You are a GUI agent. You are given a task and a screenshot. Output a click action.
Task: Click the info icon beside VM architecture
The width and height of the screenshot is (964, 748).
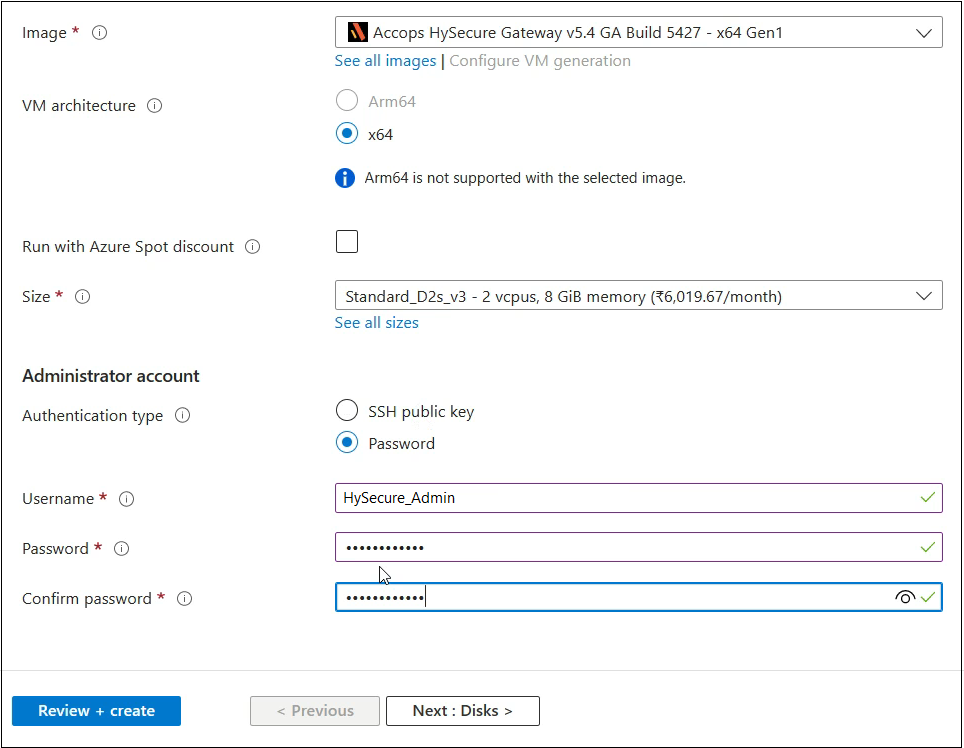point(154,106)
